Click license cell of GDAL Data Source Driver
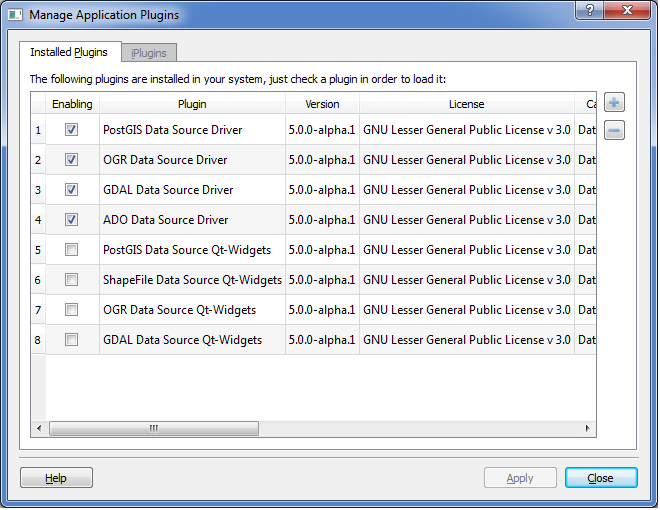This screenshot has width=660, height=510. point(468,190)
